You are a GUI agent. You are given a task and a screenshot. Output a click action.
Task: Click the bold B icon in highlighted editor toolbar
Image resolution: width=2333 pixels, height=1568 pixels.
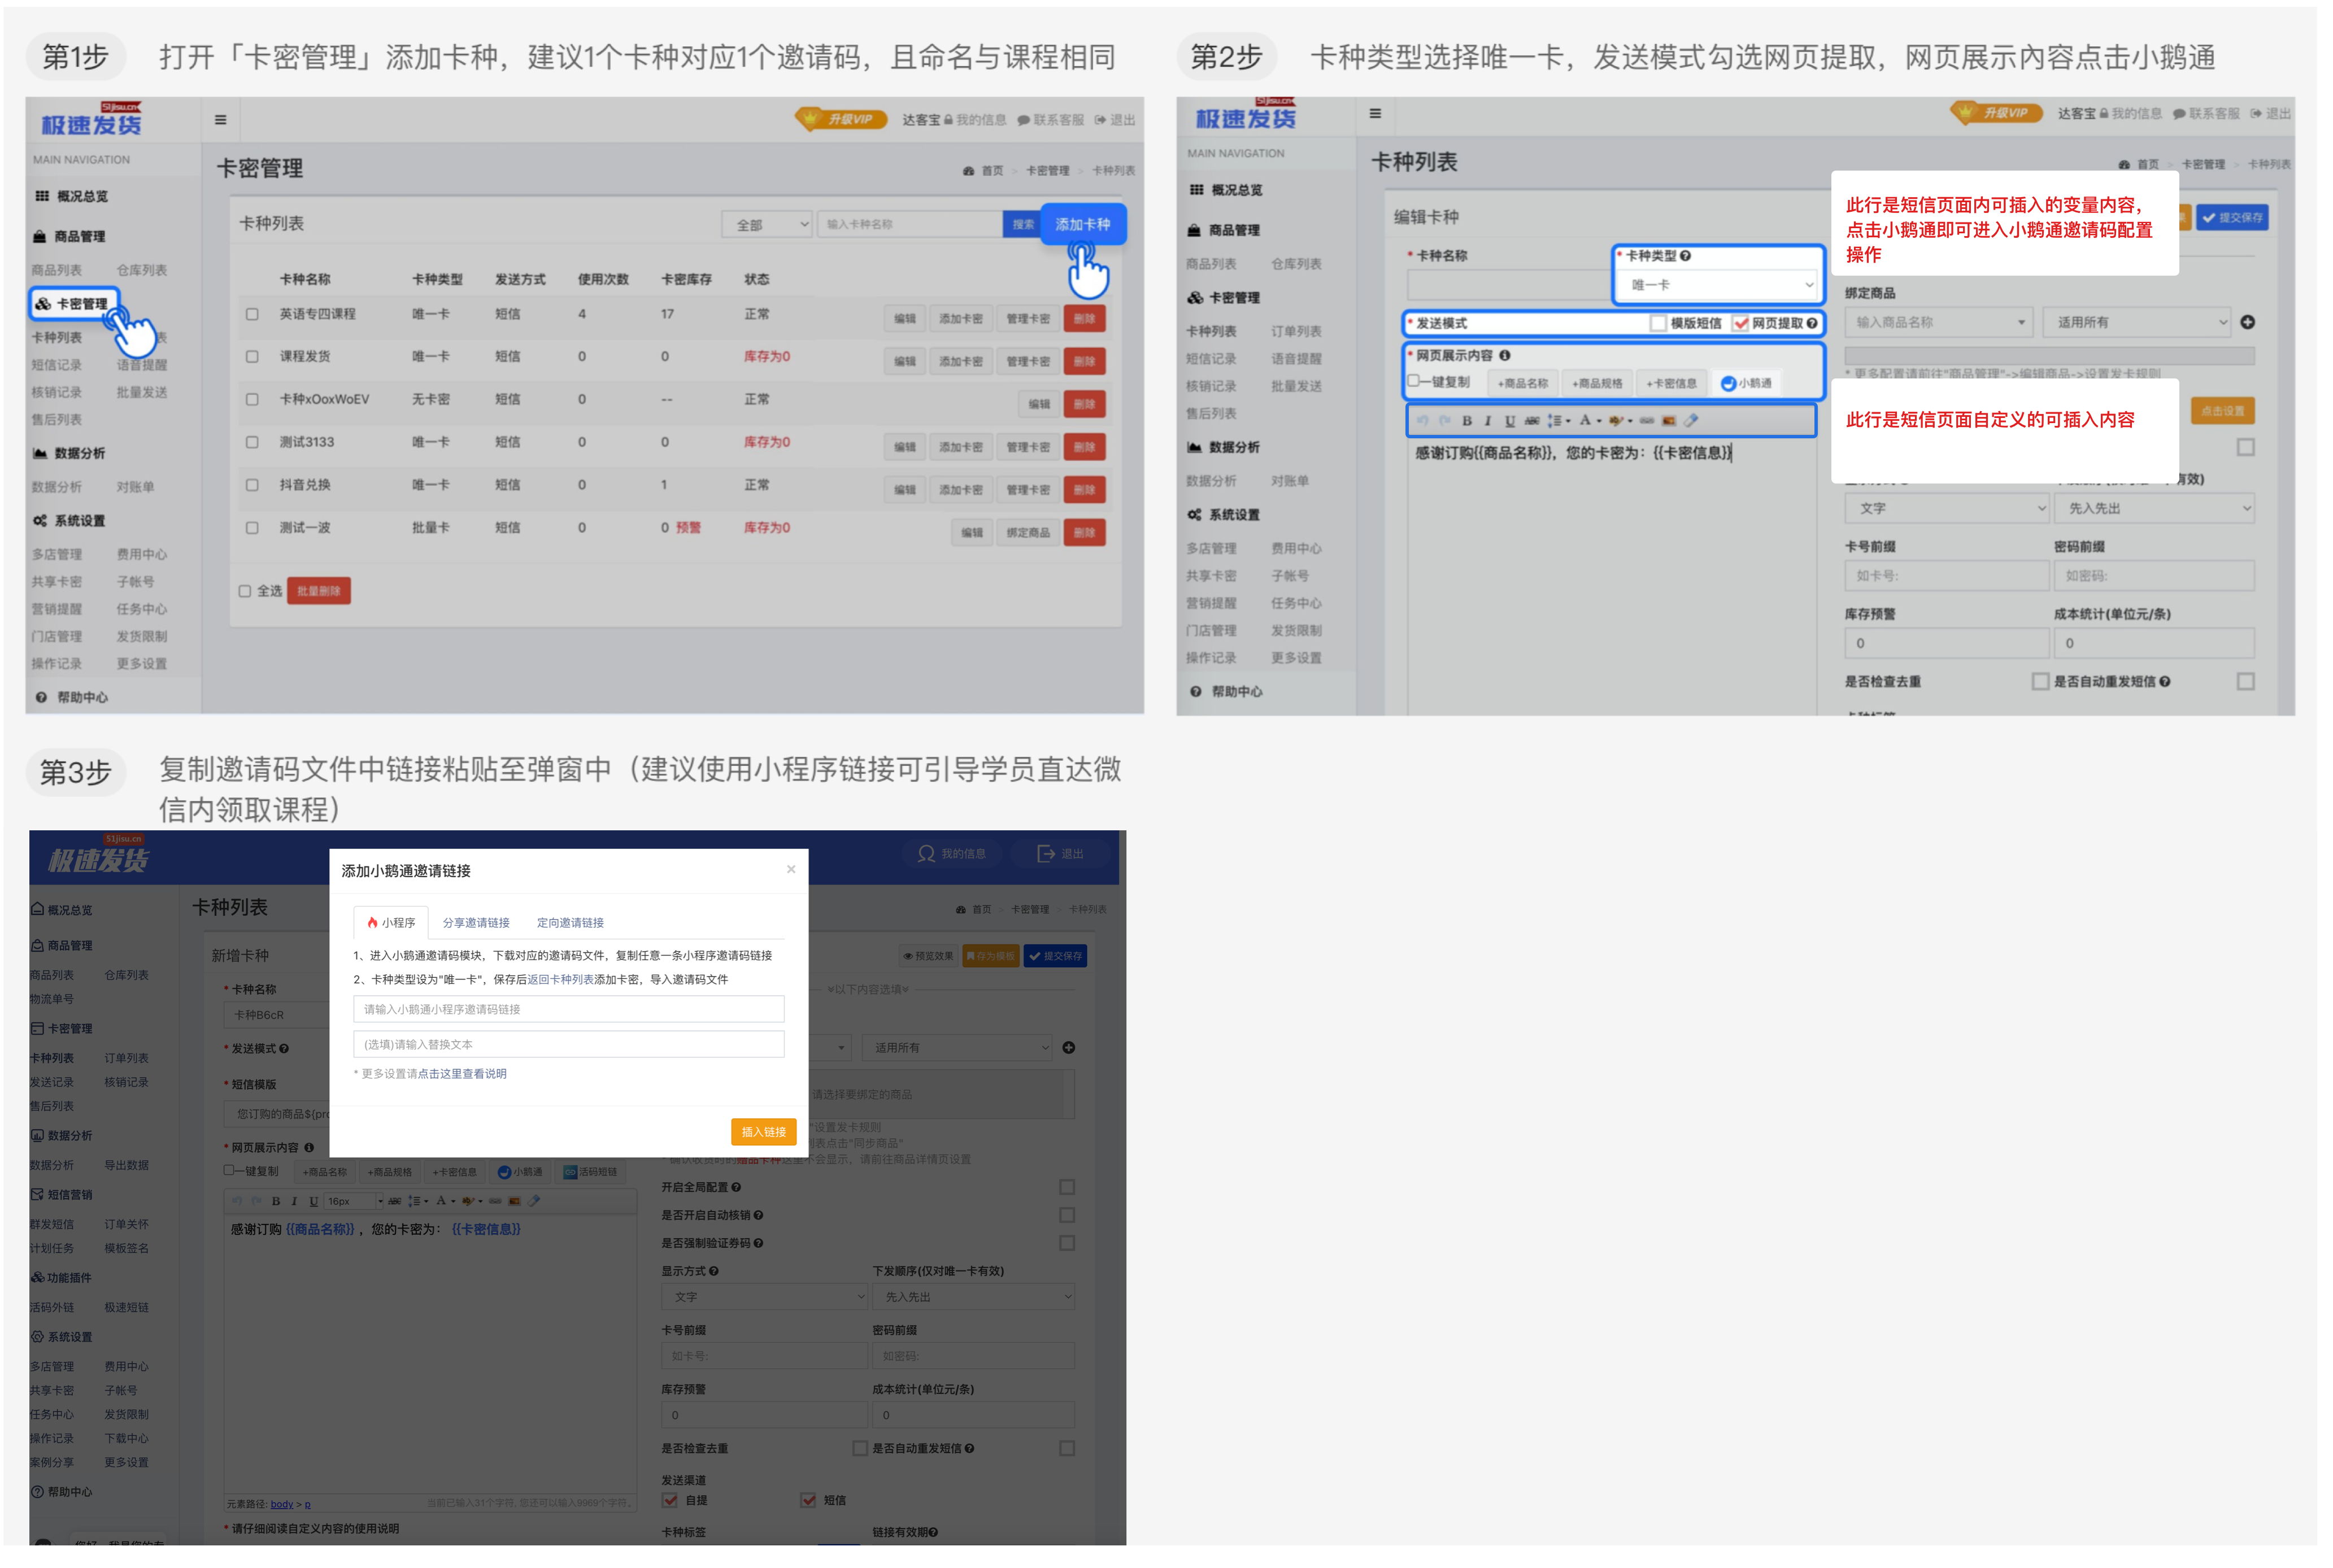coord(1467,421)
